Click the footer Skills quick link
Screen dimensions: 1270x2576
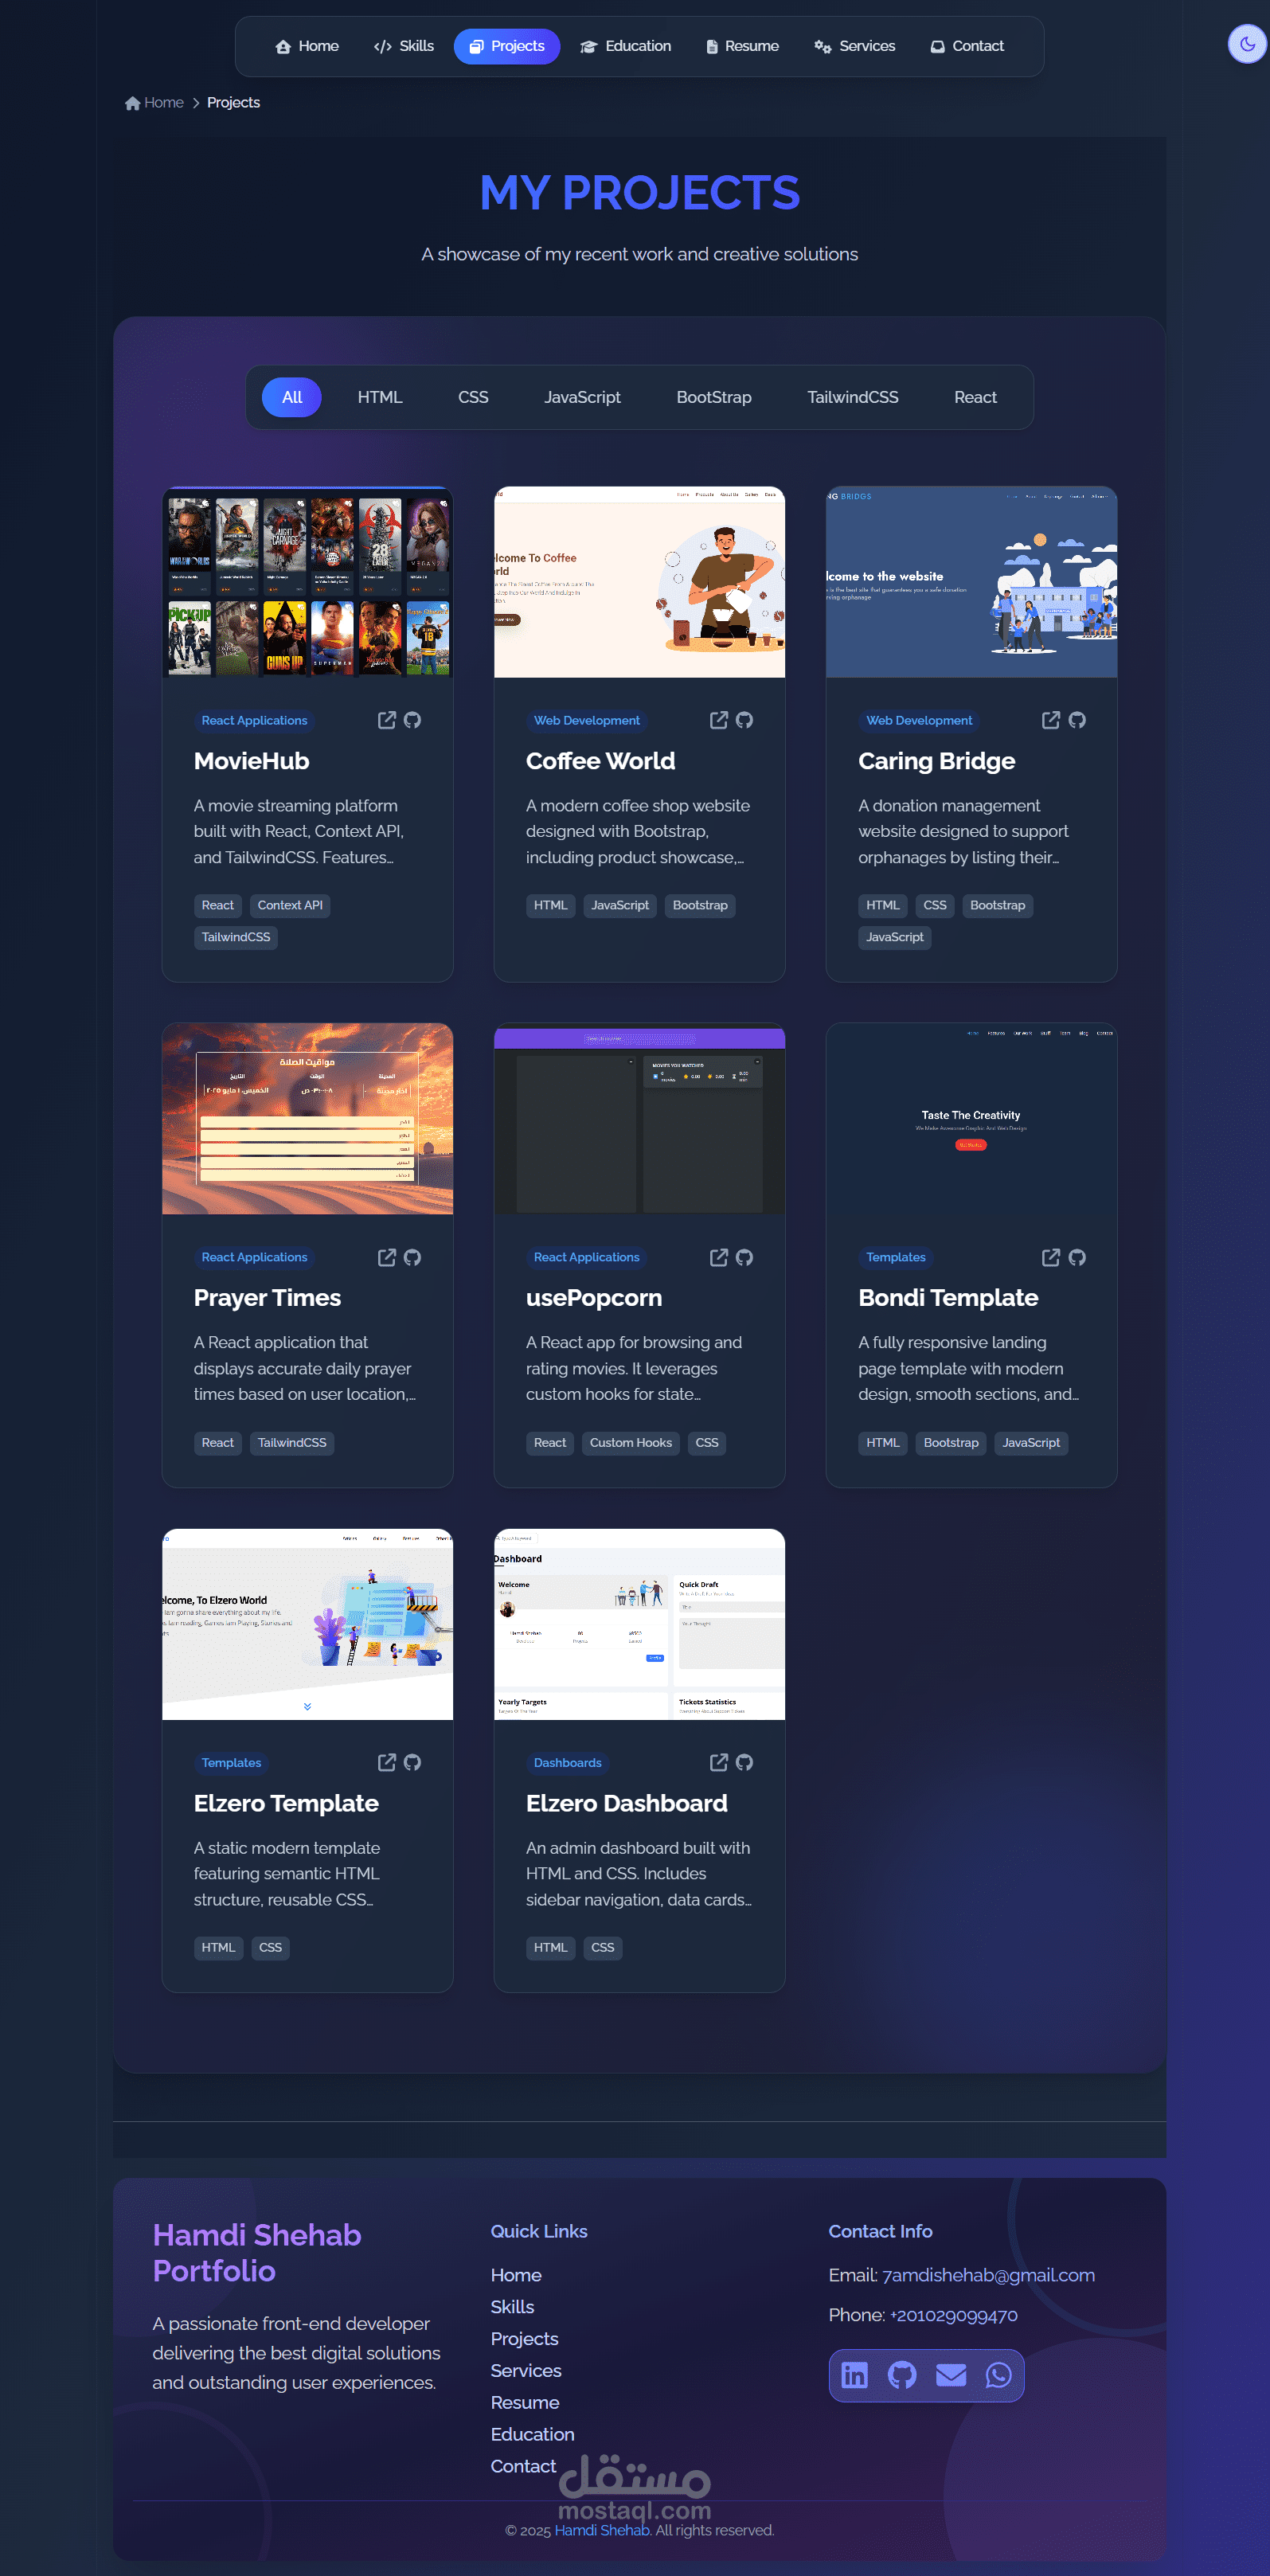click(513, 2307)
